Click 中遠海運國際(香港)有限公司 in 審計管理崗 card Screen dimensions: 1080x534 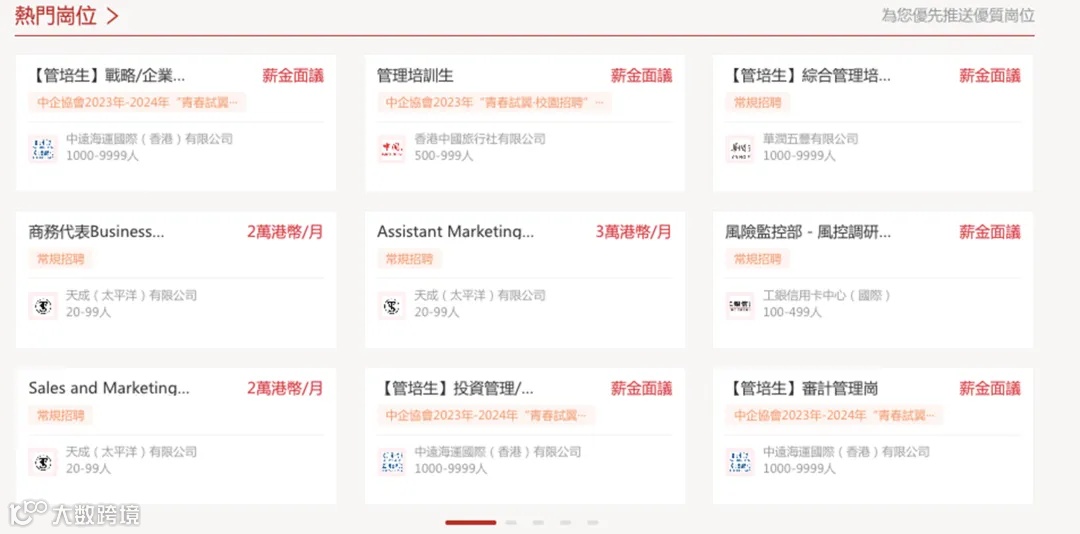click(x=847, y=452)
